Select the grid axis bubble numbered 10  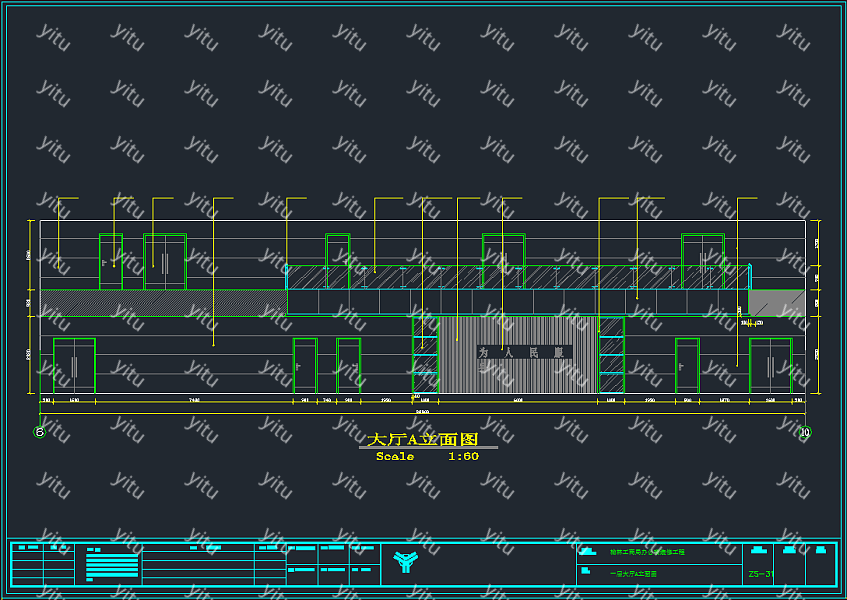[x=805, y=432]
